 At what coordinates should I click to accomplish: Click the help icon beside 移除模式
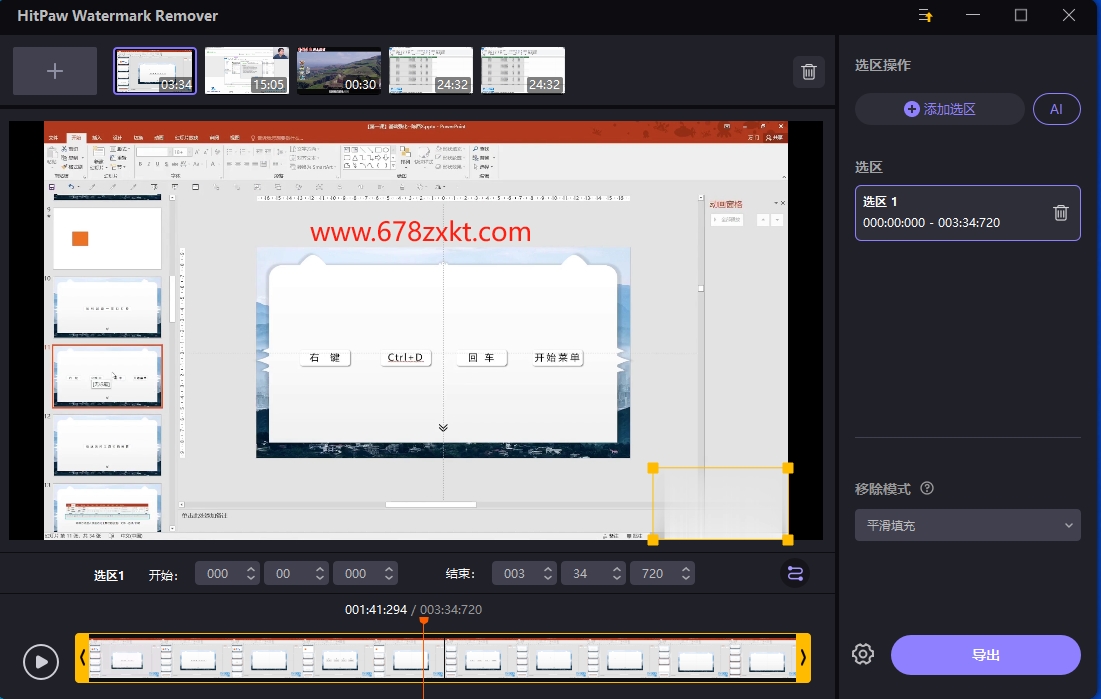coord(927,488)
